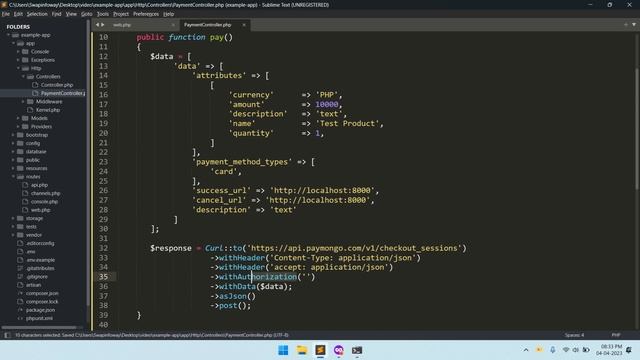Collapse the app folder
This screenshot has width=640, height=360.
[13, 43]
